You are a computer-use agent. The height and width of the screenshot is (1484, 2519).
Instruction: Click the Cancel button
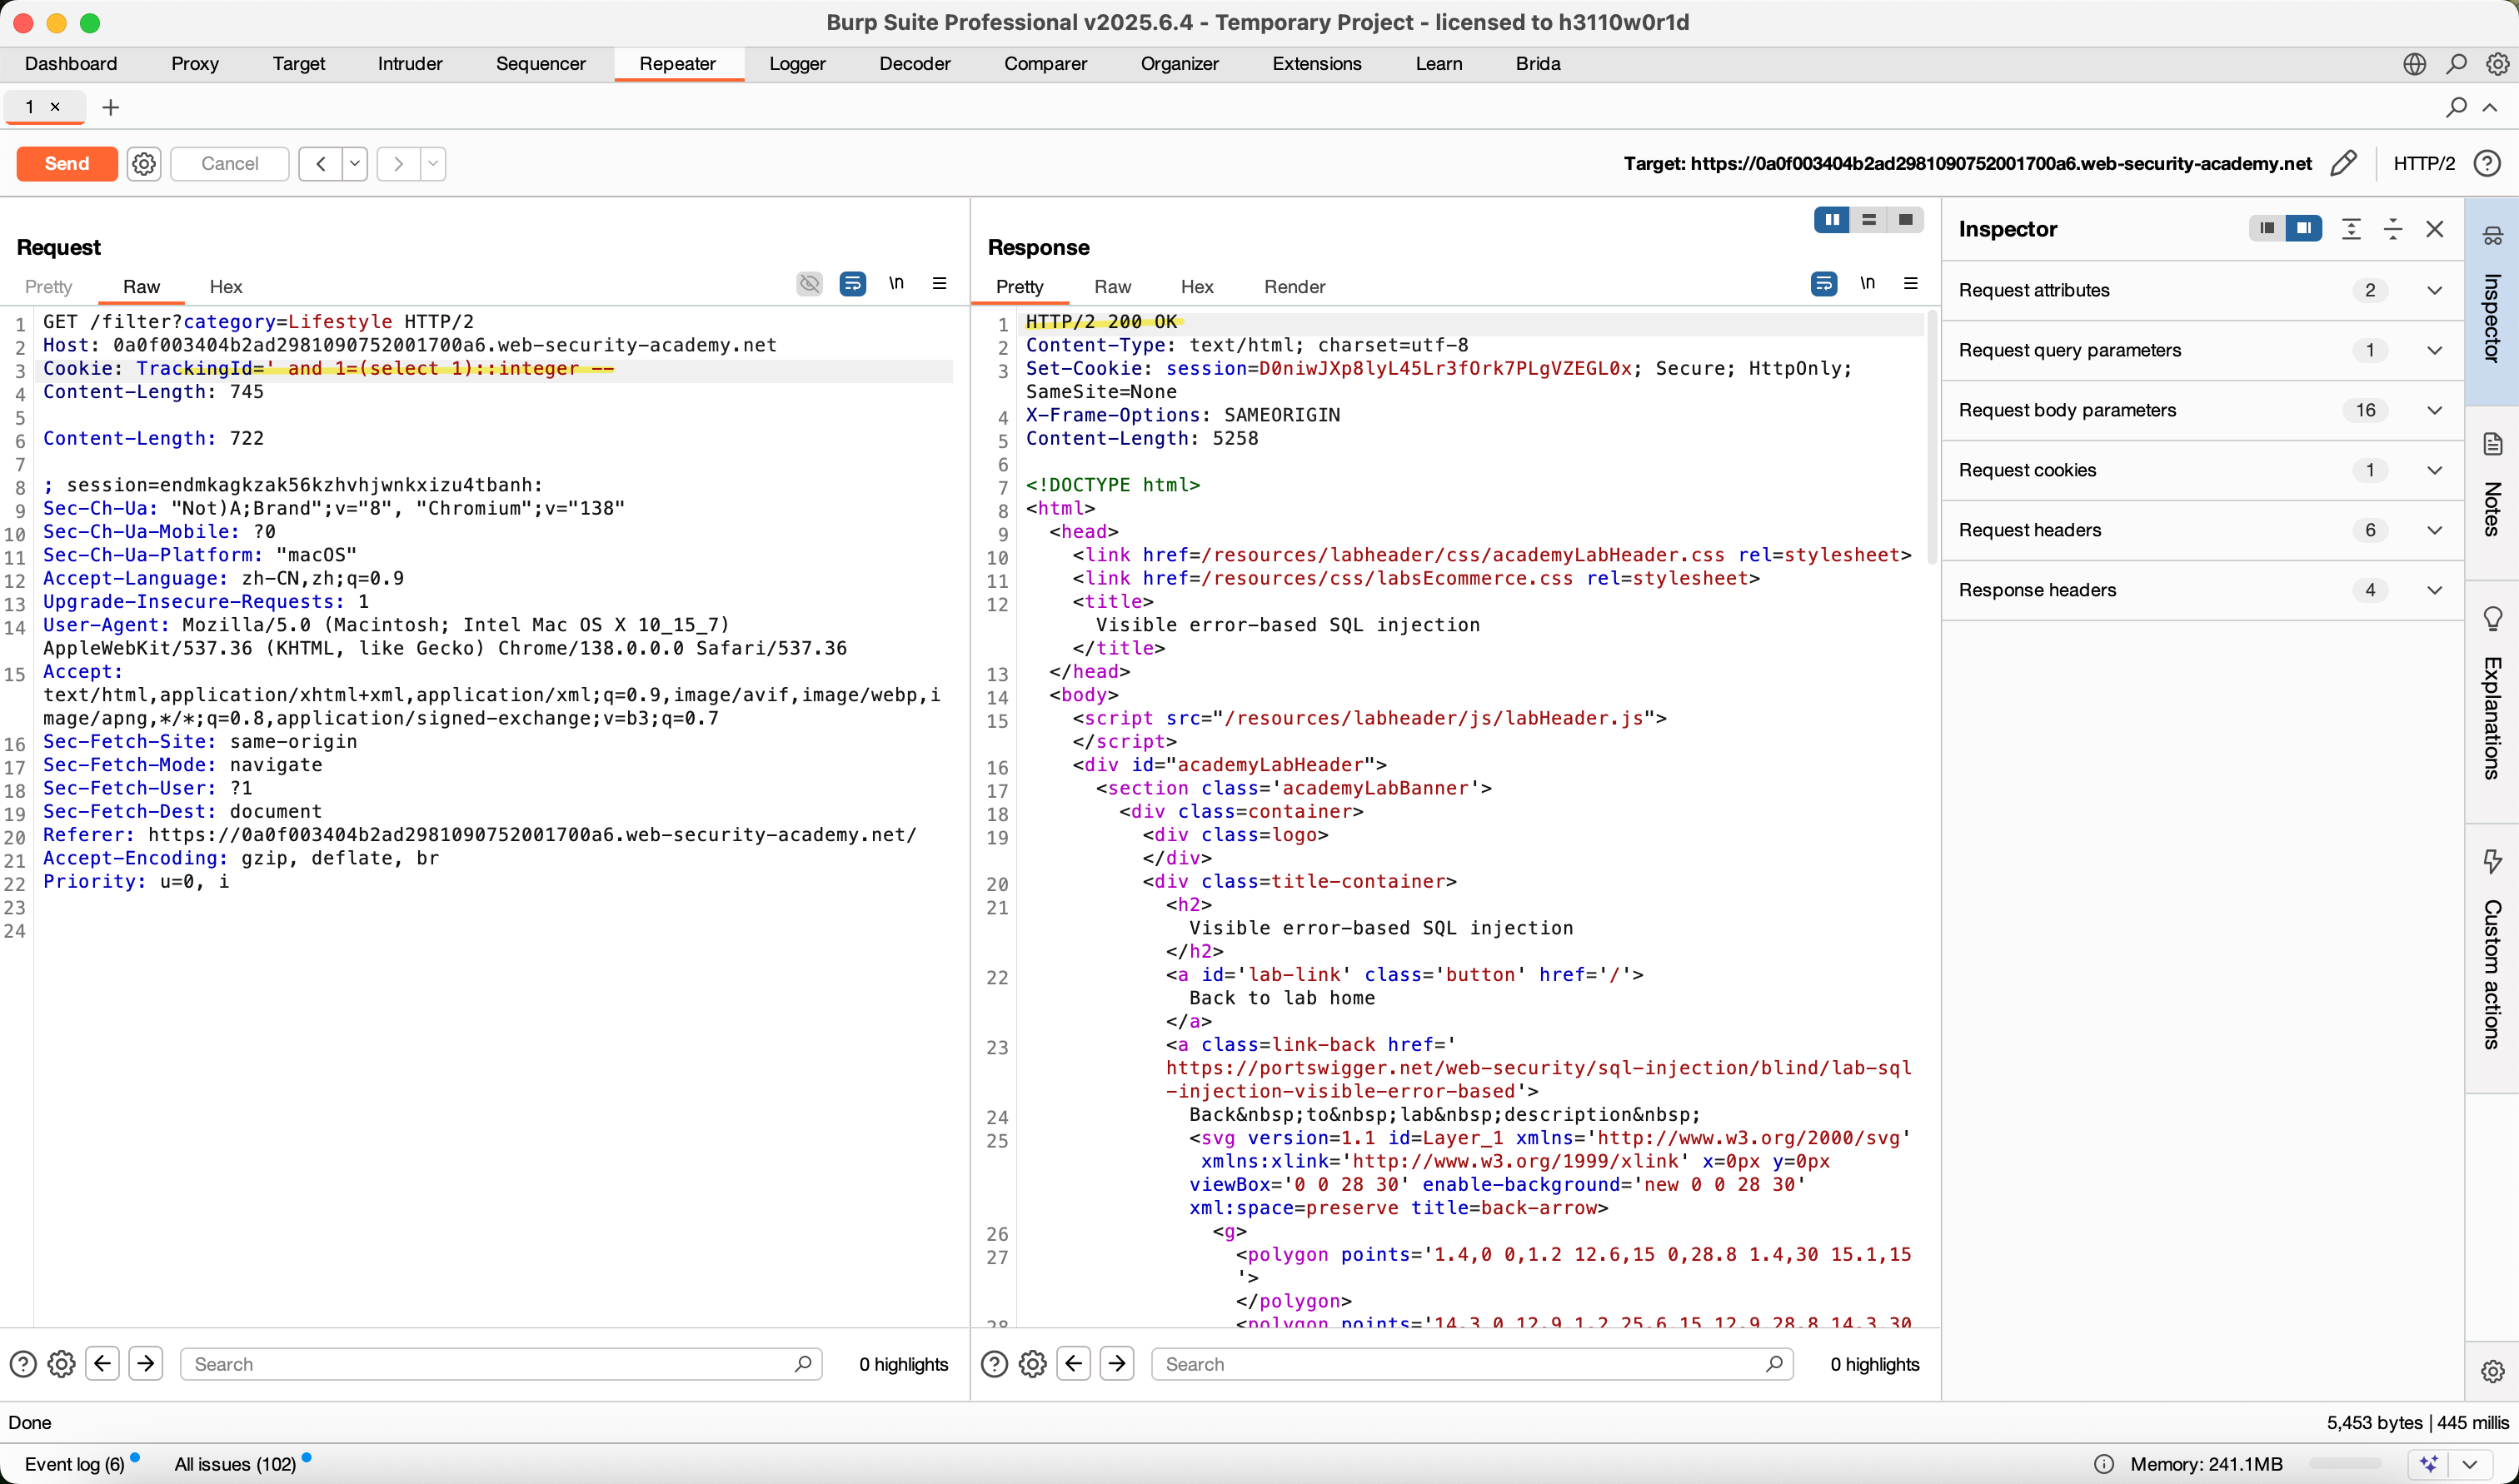[230, 164]
